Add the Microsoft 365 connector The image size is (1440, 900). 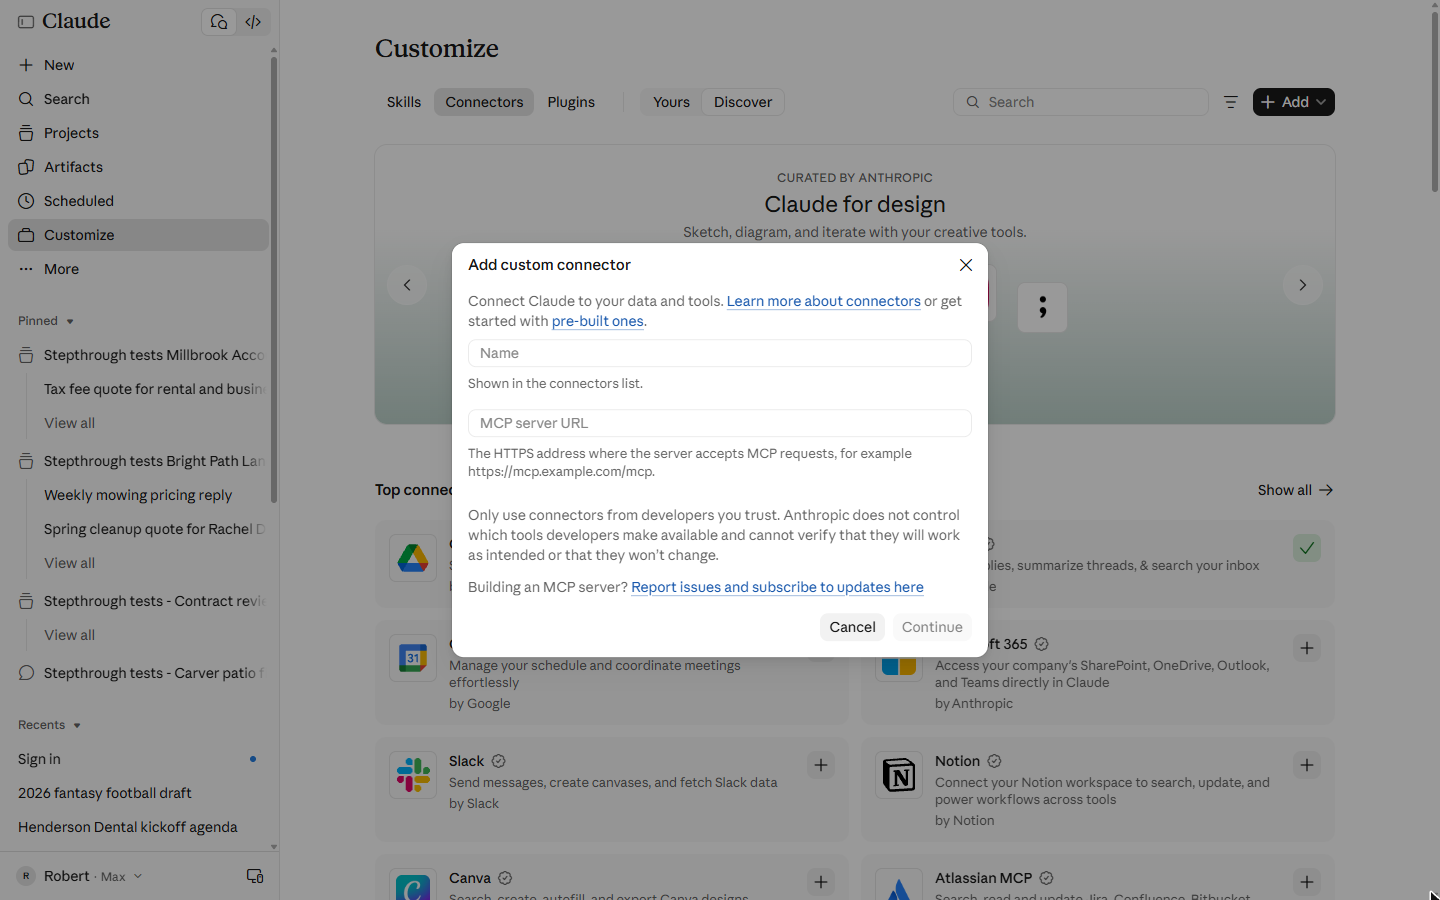[x=1307, y=648]
